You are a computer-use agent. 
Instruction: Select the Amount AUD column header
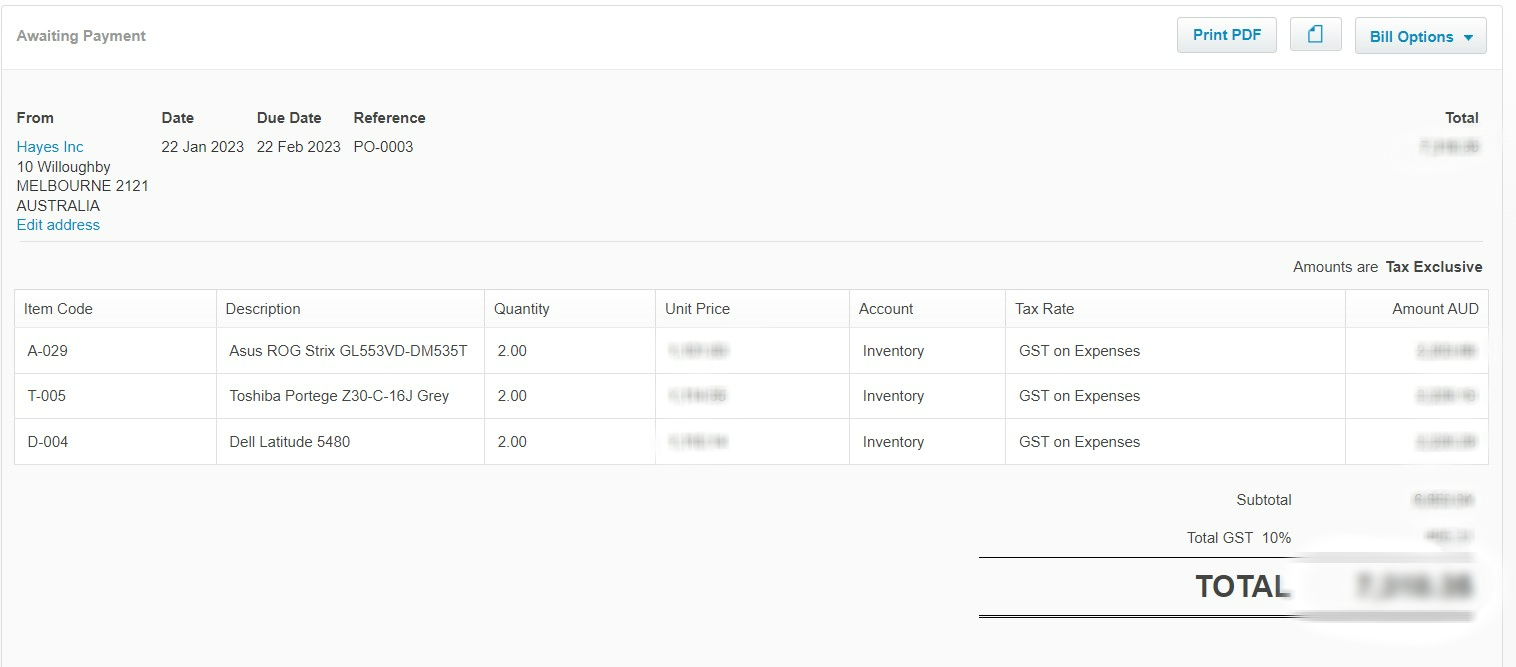pos(1435,309)
